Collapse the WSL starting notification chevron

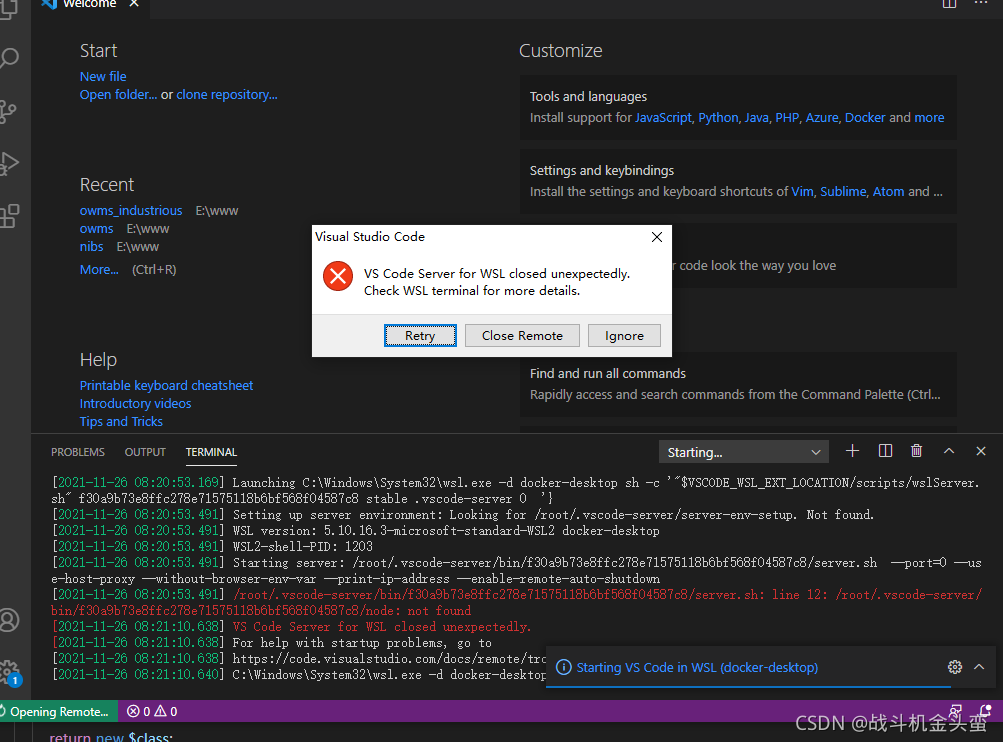click(x=978, y=667)
